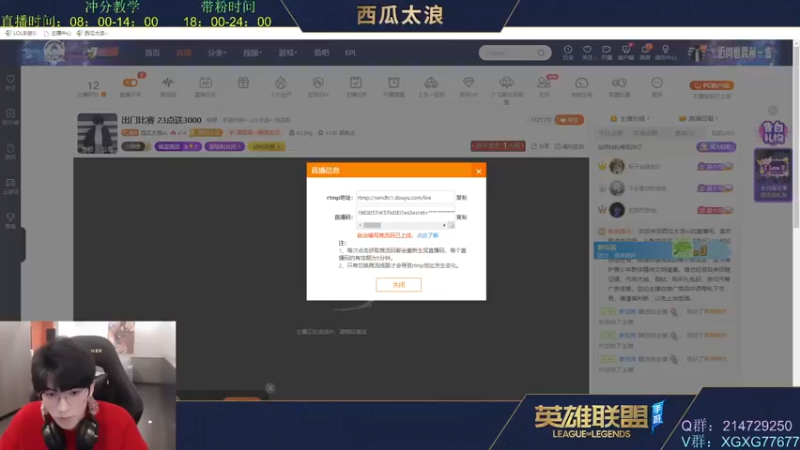The height and width of the screenshot is (450, 800).
Task: Toggle the 直播开关 switch
Action: click(130, 83)
